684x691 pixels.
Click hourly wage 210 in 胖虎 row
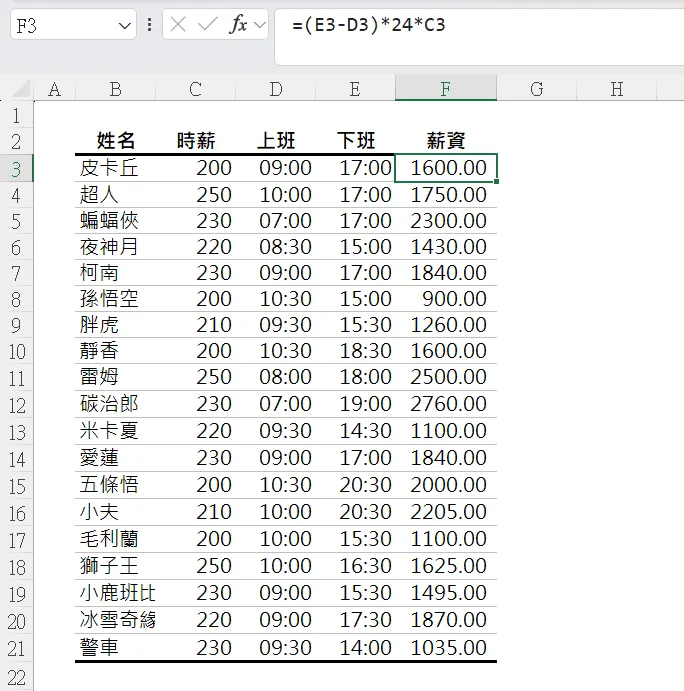pos(196,325)
